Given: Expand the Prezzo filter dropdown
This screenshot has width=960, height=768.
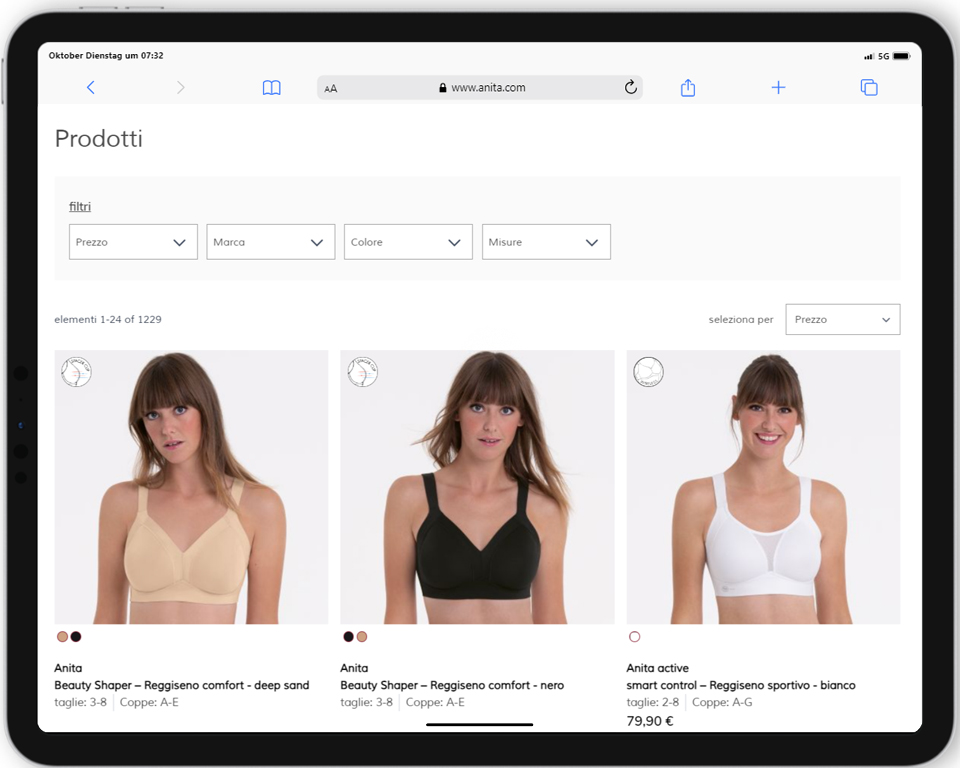Looking at the screenshot, I should click(133, 242).
